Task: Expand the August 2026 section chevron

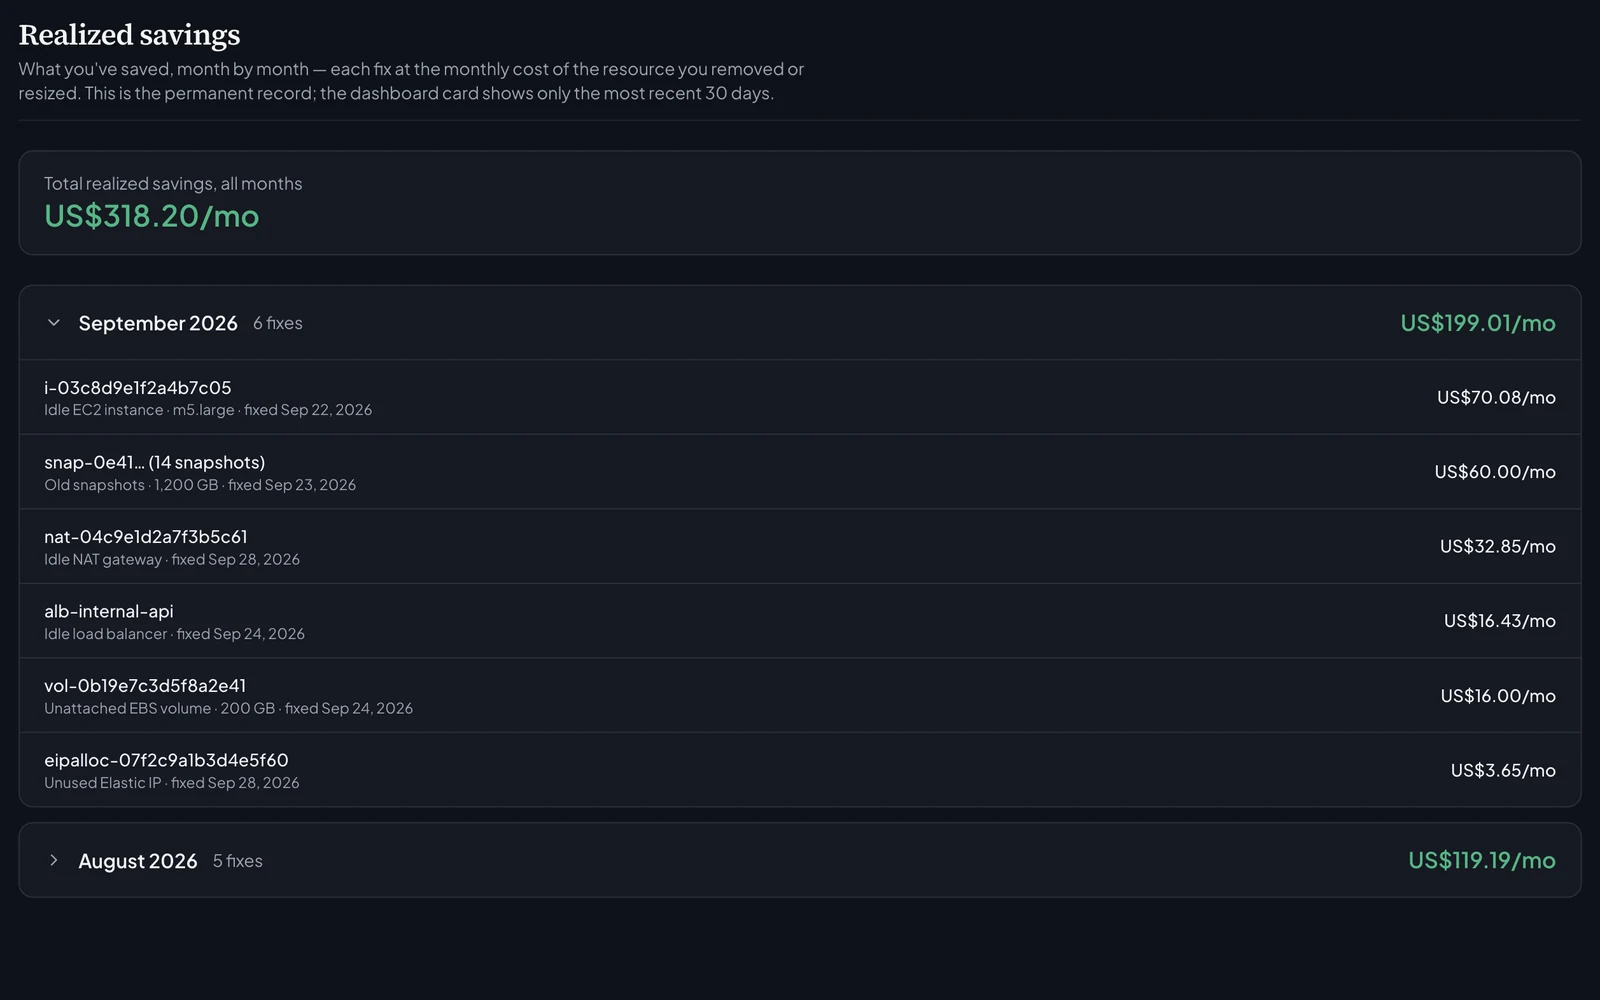Action: [54, 860]
